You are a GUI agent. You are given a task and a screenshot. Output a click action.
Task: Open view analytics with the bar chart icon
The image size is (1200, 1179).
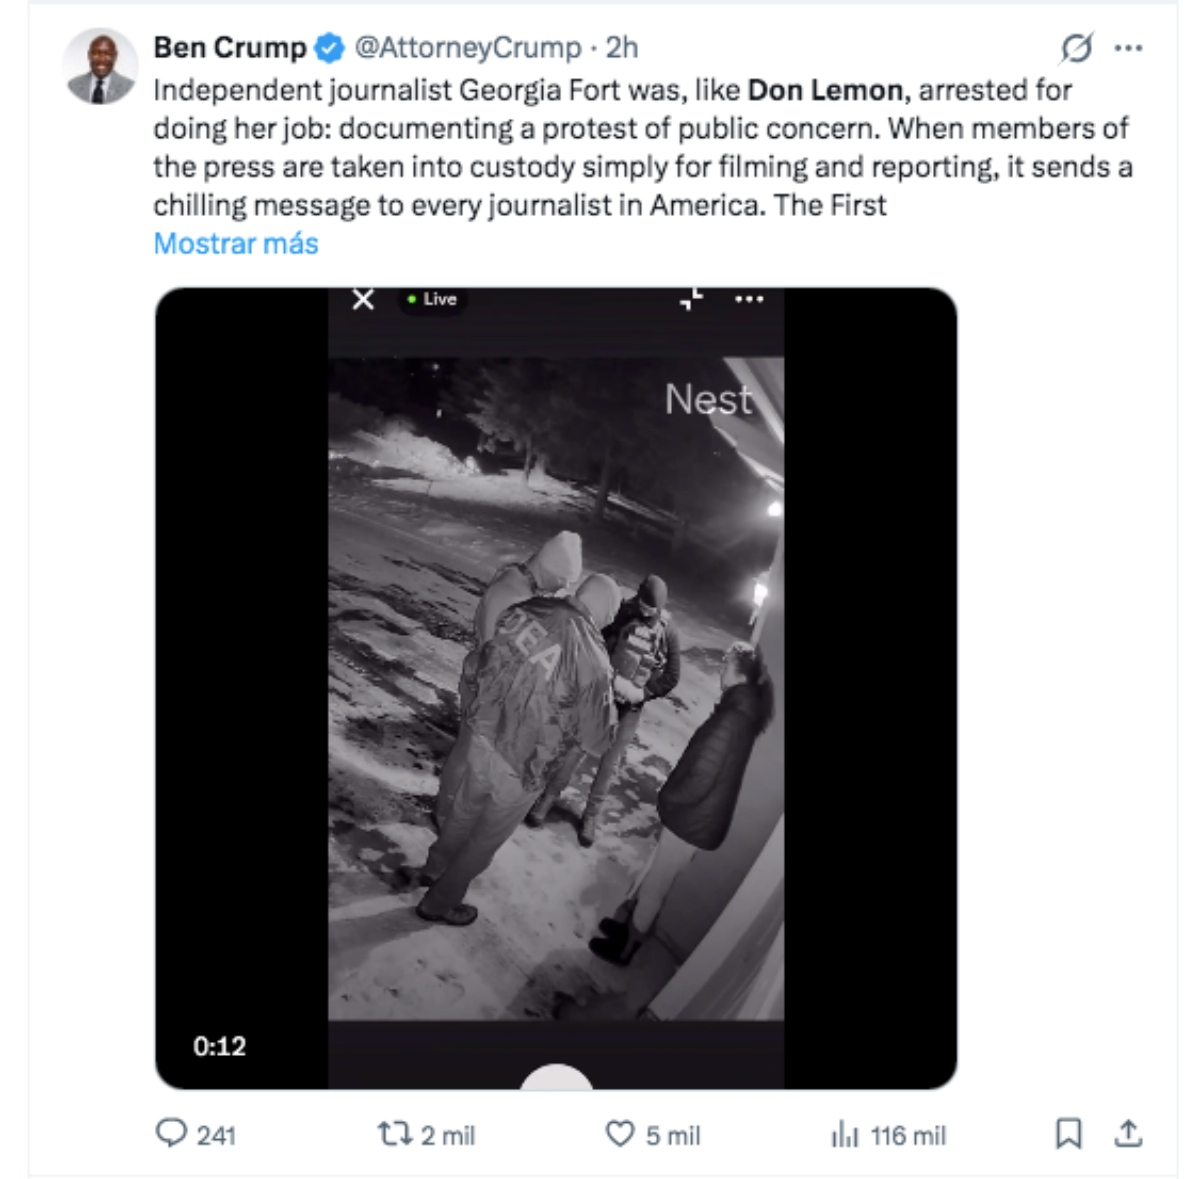pyautogui.click(x=847, y=1135)
